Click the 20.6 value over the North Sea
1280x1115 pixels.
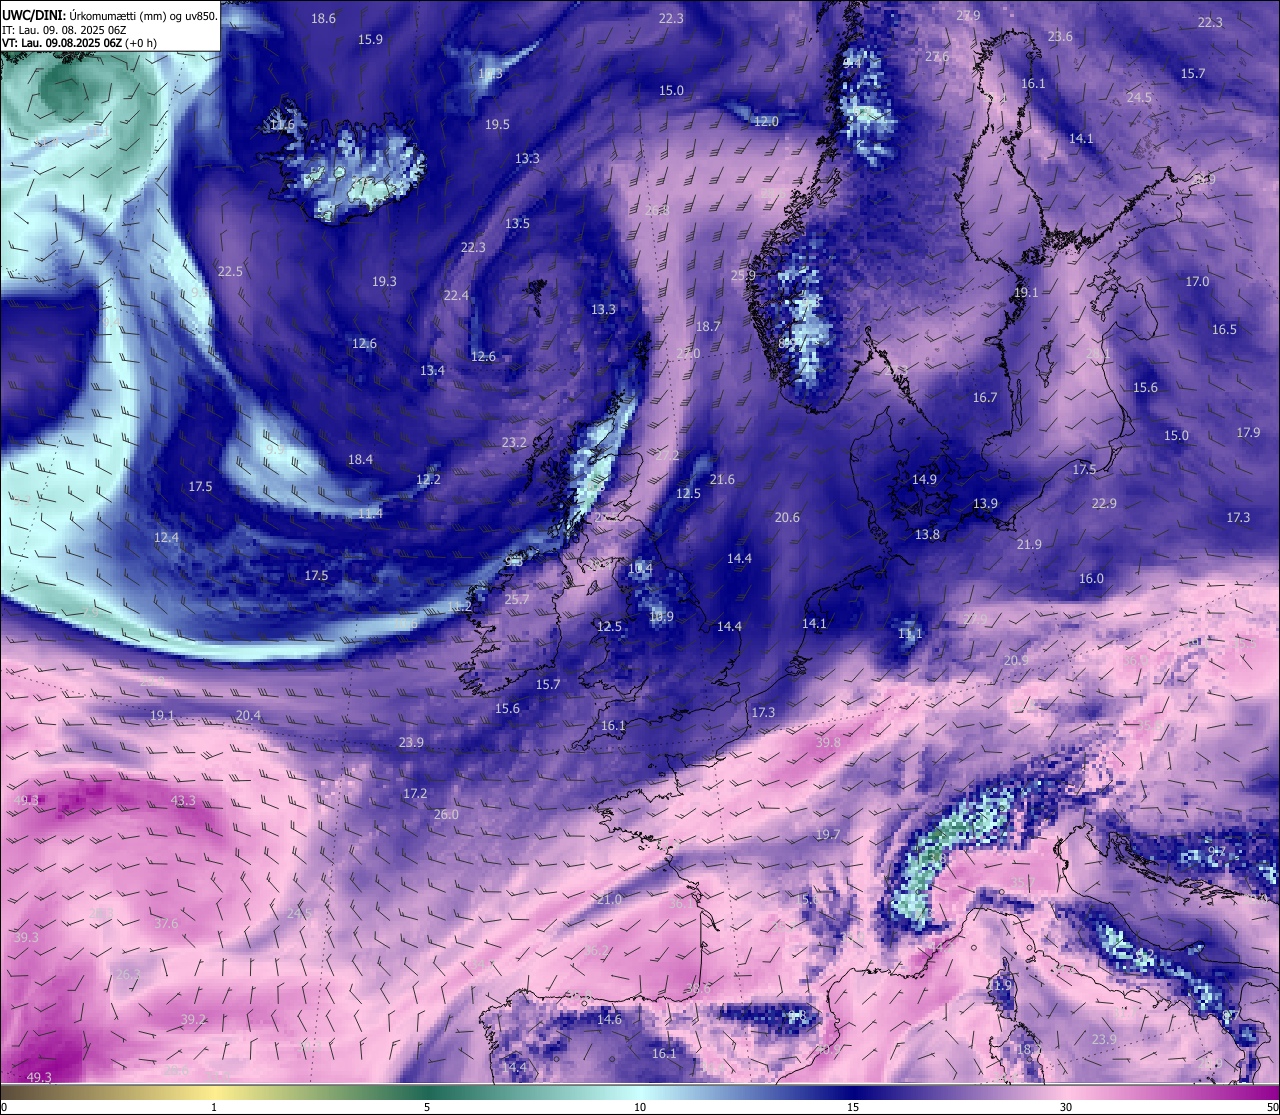pyautogui.click(x=787, y=517)
